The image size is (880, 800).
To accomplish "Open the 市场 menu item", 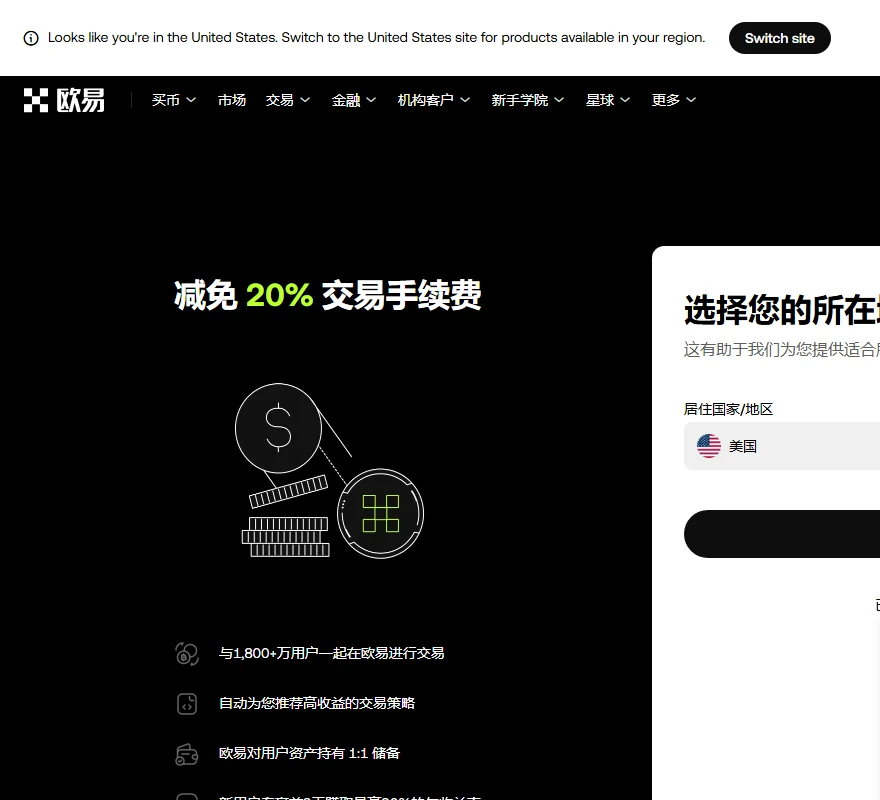I will click(x=232, y=100).
